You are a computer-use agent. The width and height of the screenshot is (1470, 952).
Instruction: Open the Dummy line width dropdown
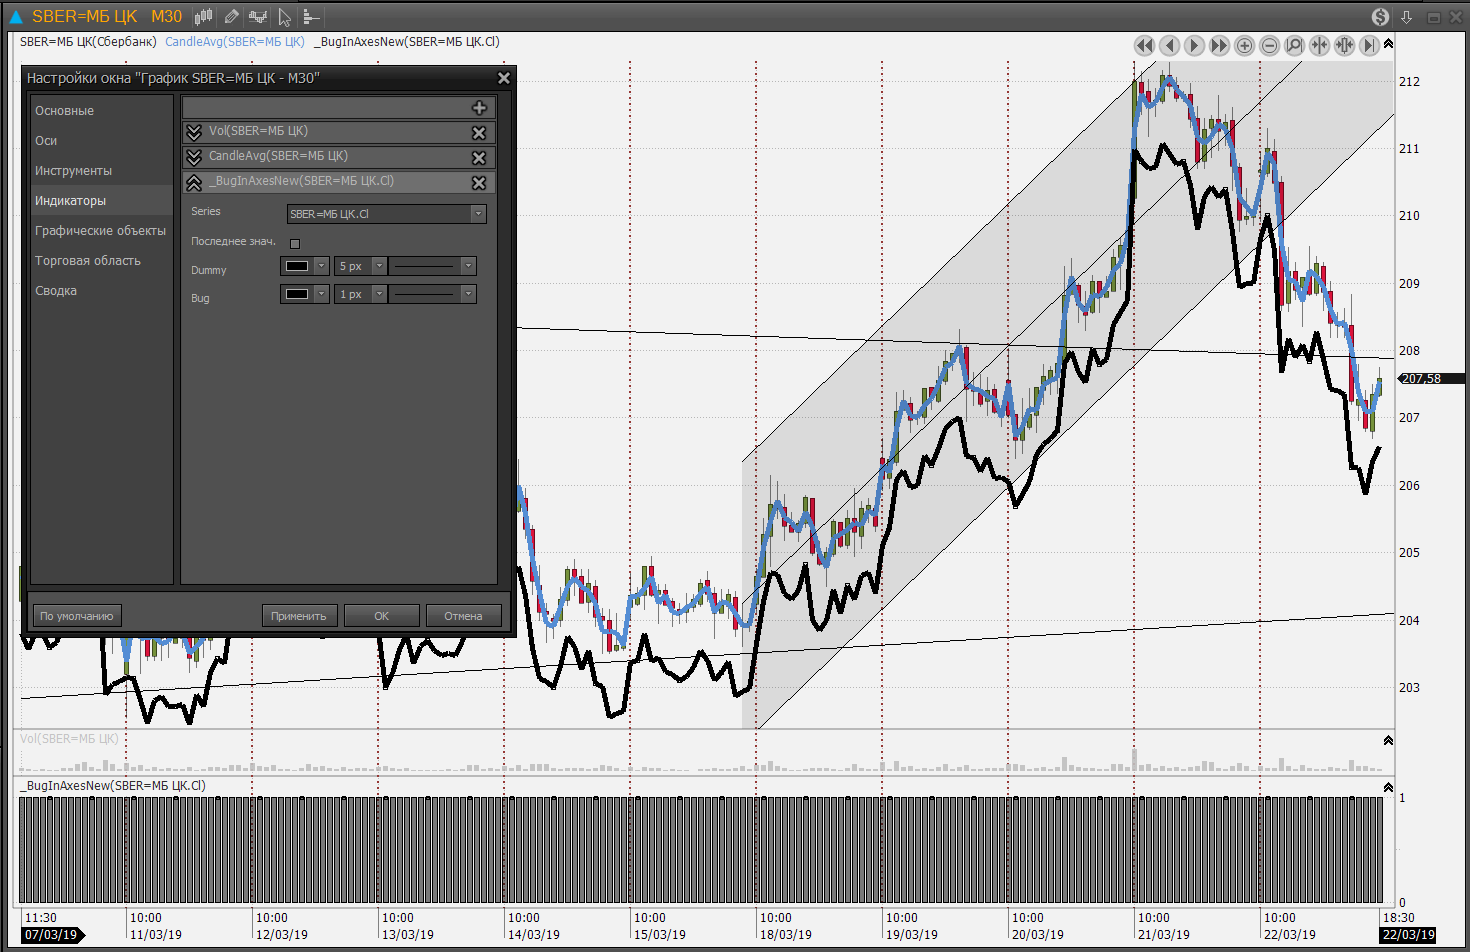(x=379, y=266)
